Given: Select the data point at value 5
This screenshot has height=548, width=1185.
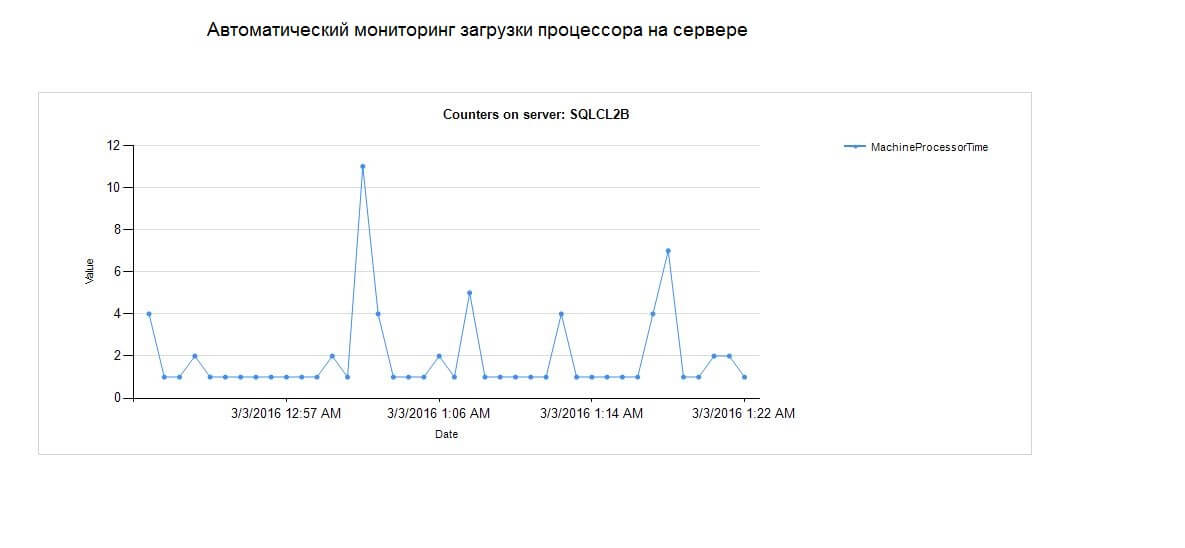Looking at the screenshot, I should coord(469,293).
